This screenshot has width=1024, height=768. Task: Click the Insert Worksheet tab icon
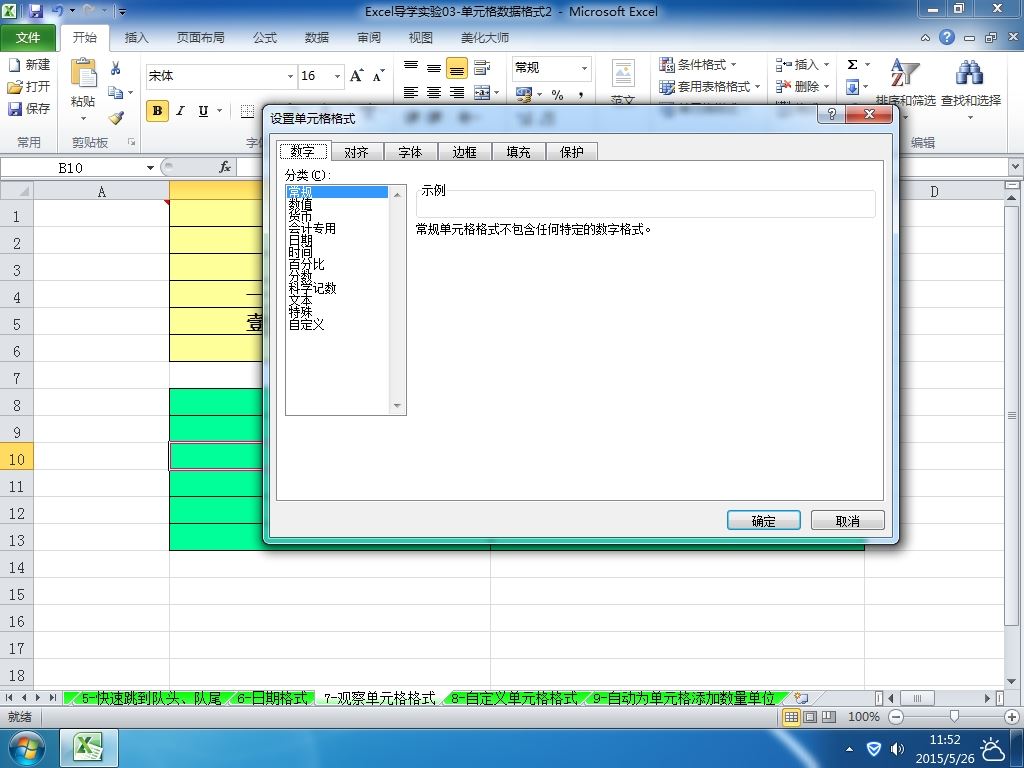point(801,698)
